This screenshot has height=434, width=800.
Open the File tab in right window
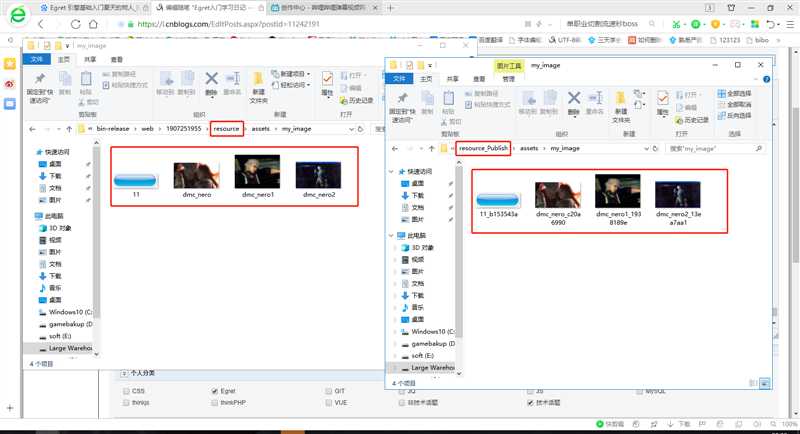(399, 79)
